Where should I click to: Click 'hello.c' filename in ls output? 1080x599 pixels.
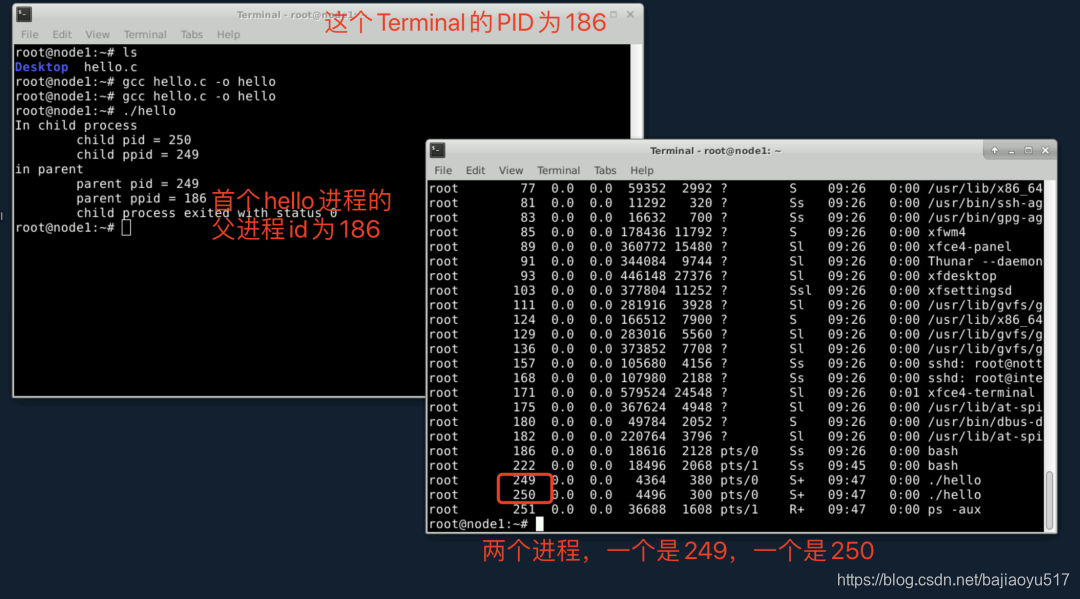coord(110,67)
